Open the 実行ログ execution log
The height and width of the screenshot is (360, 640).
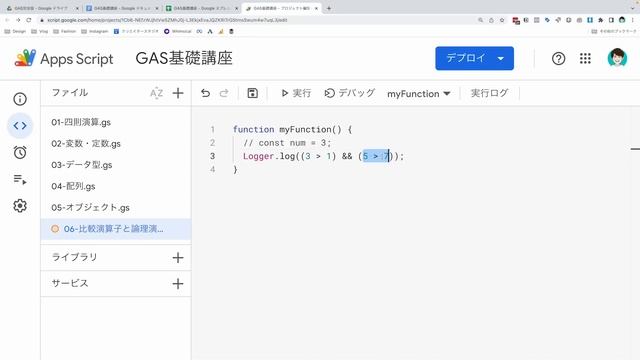tap(489, 93)
